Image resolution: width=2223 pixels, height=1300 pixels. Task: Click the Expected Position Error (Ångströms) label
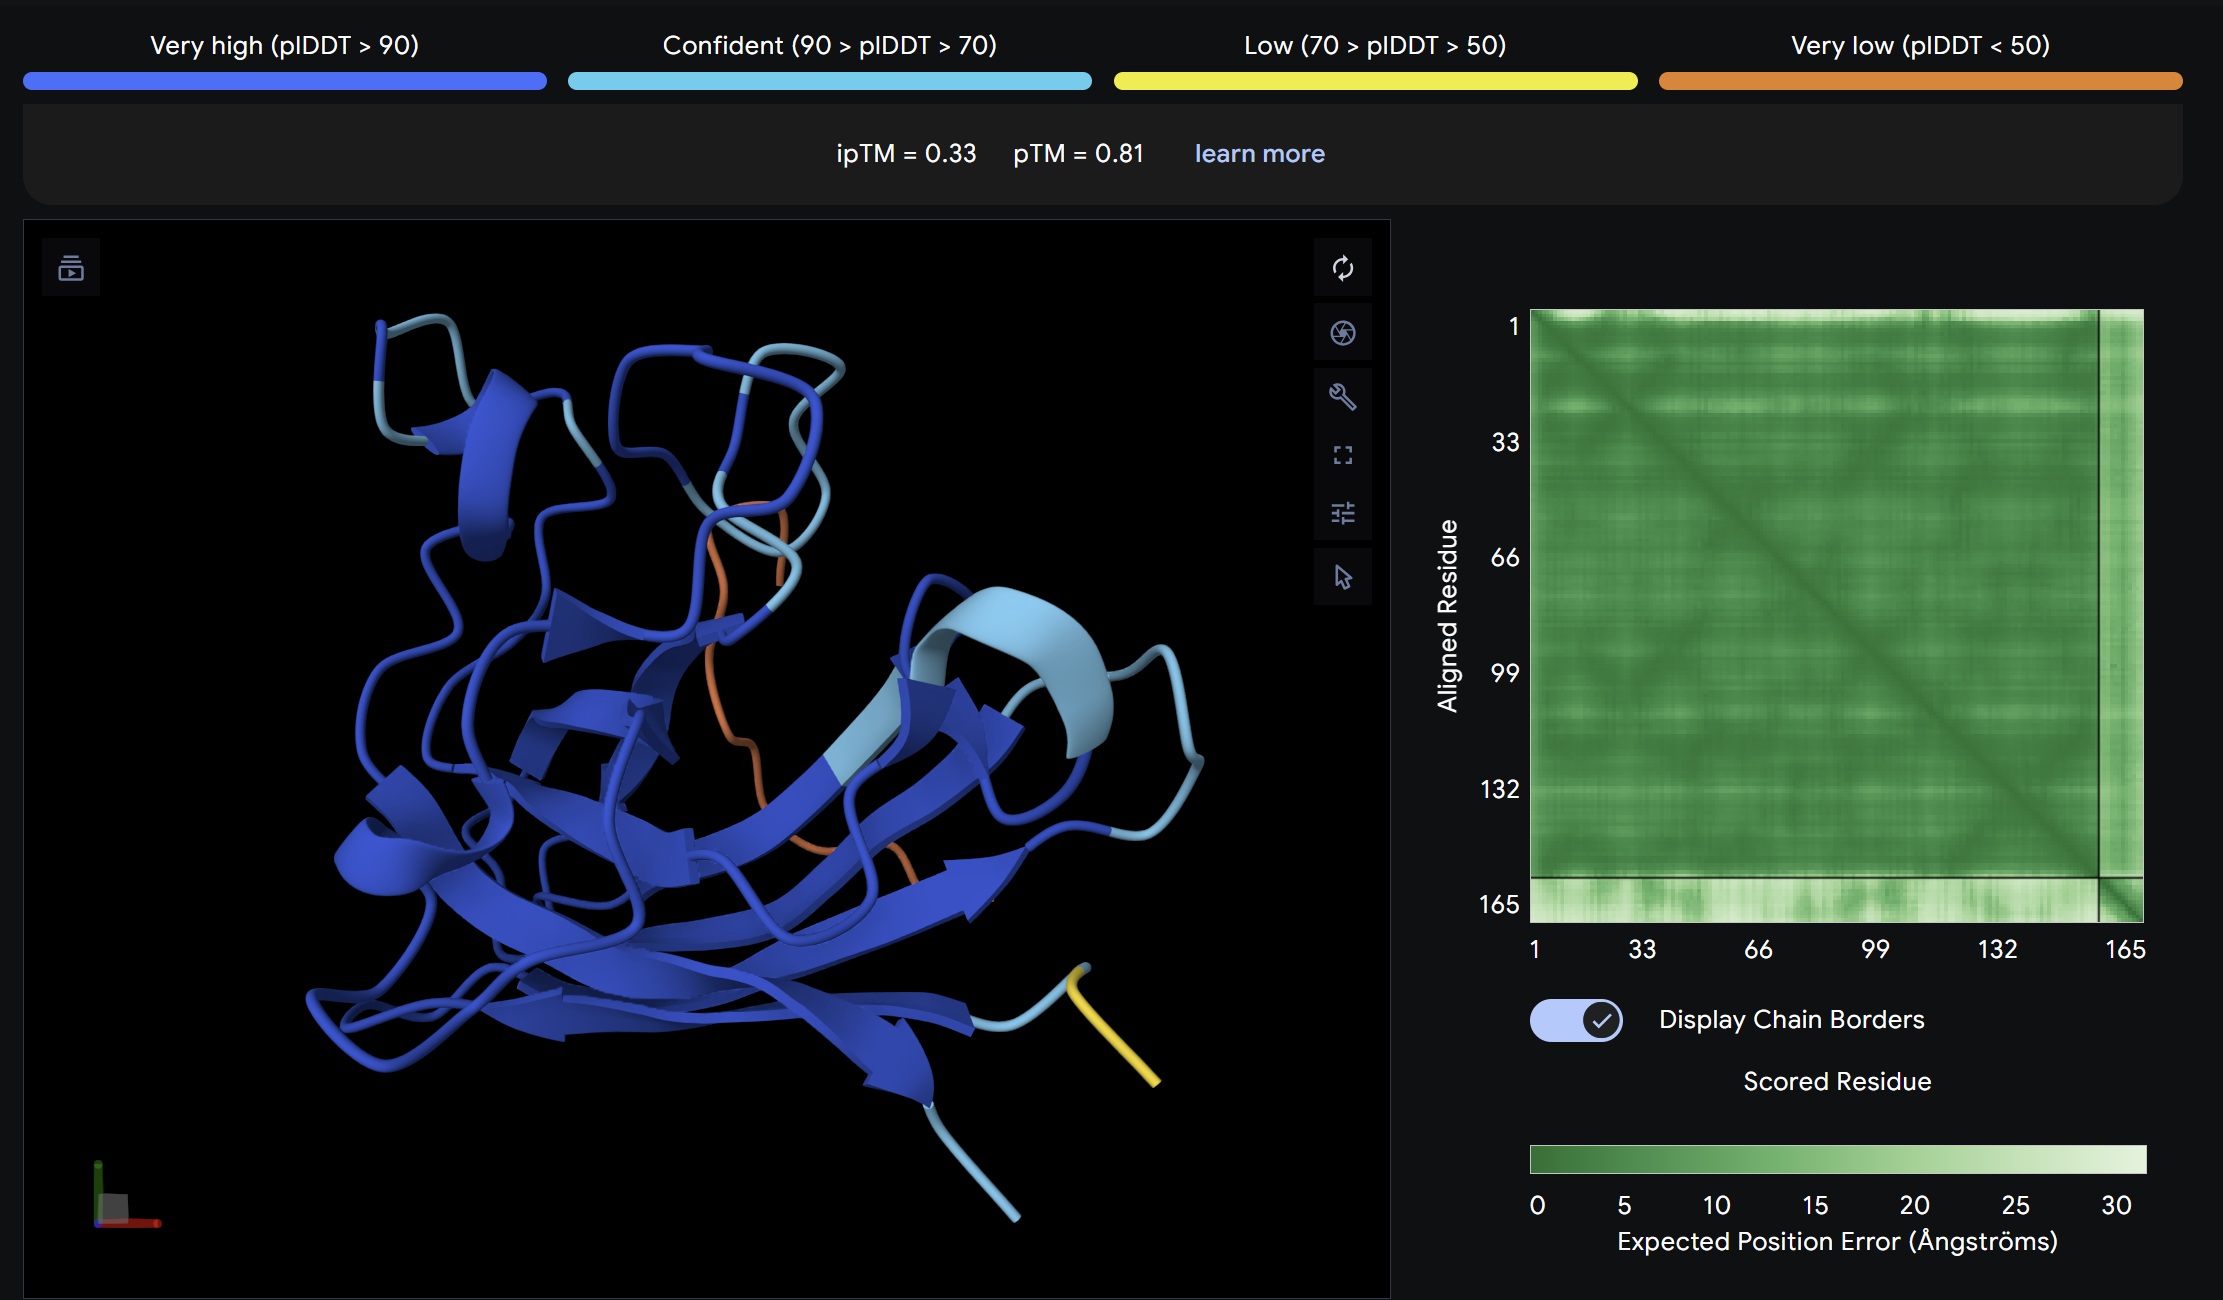tap(1837, 1241)
